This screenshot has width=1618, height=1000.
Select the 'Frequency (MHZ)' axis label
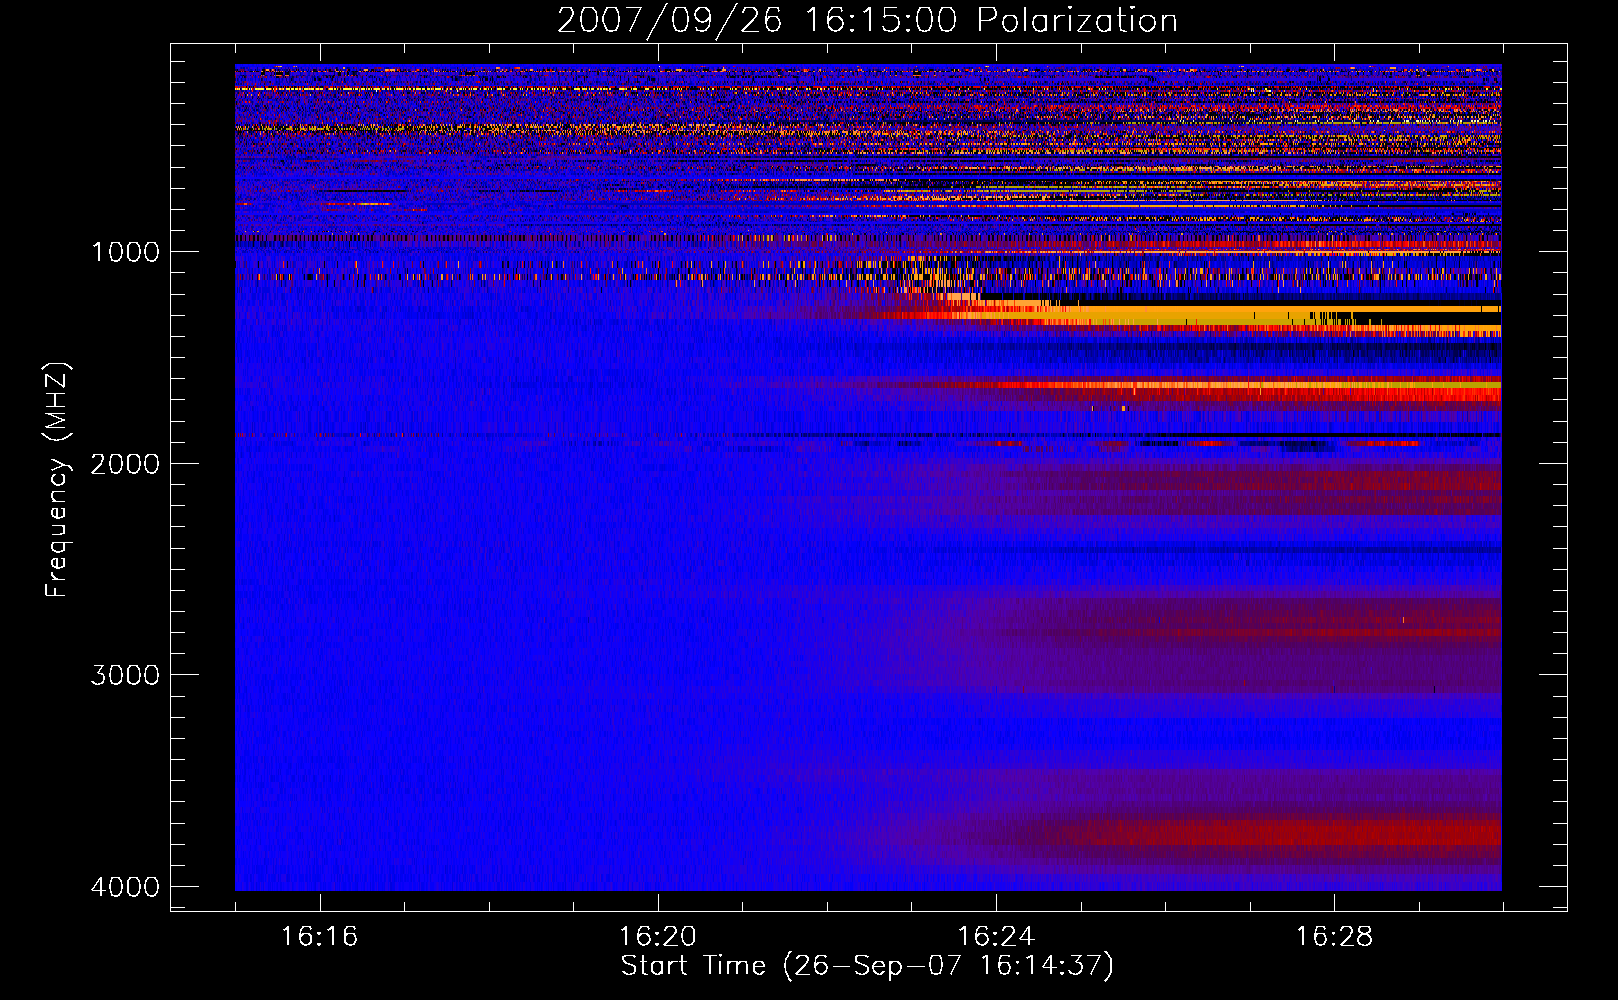point(57,480)
